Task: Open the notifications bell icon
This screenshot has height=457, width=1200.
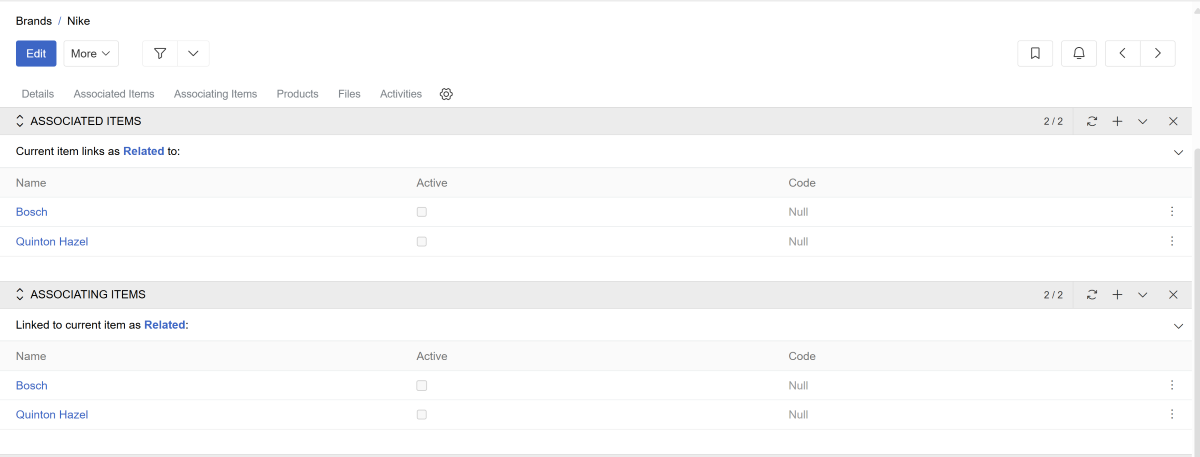Action: pyautogui.click(x=1079, y=53)
